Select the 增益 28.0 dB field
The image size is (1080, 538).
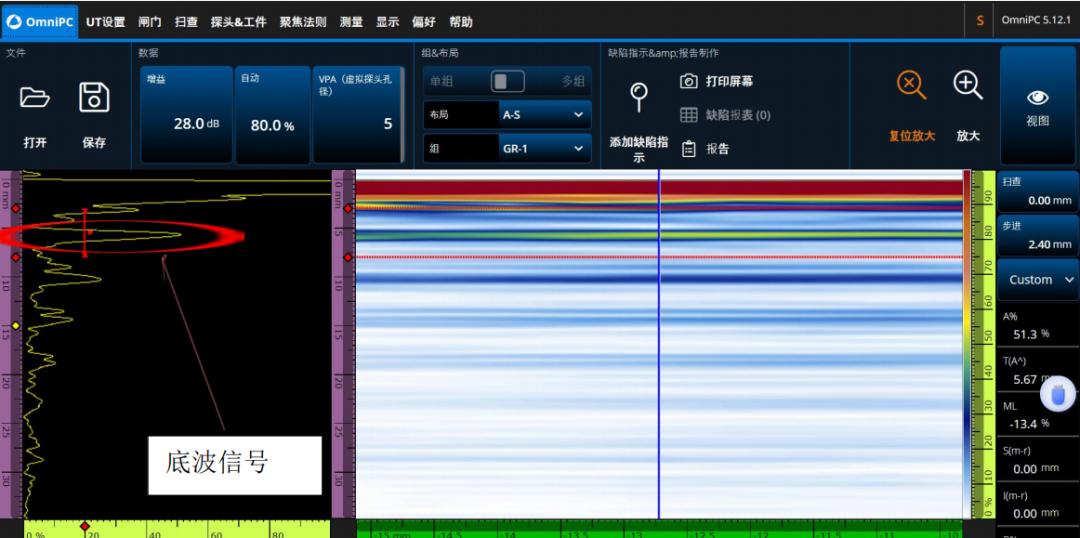187,115
